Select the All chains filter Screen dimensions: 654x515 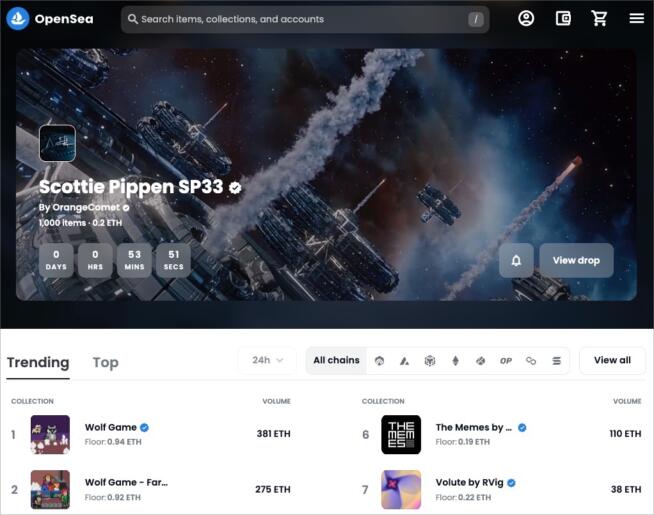pyautogui.click(x=336, y=361)
